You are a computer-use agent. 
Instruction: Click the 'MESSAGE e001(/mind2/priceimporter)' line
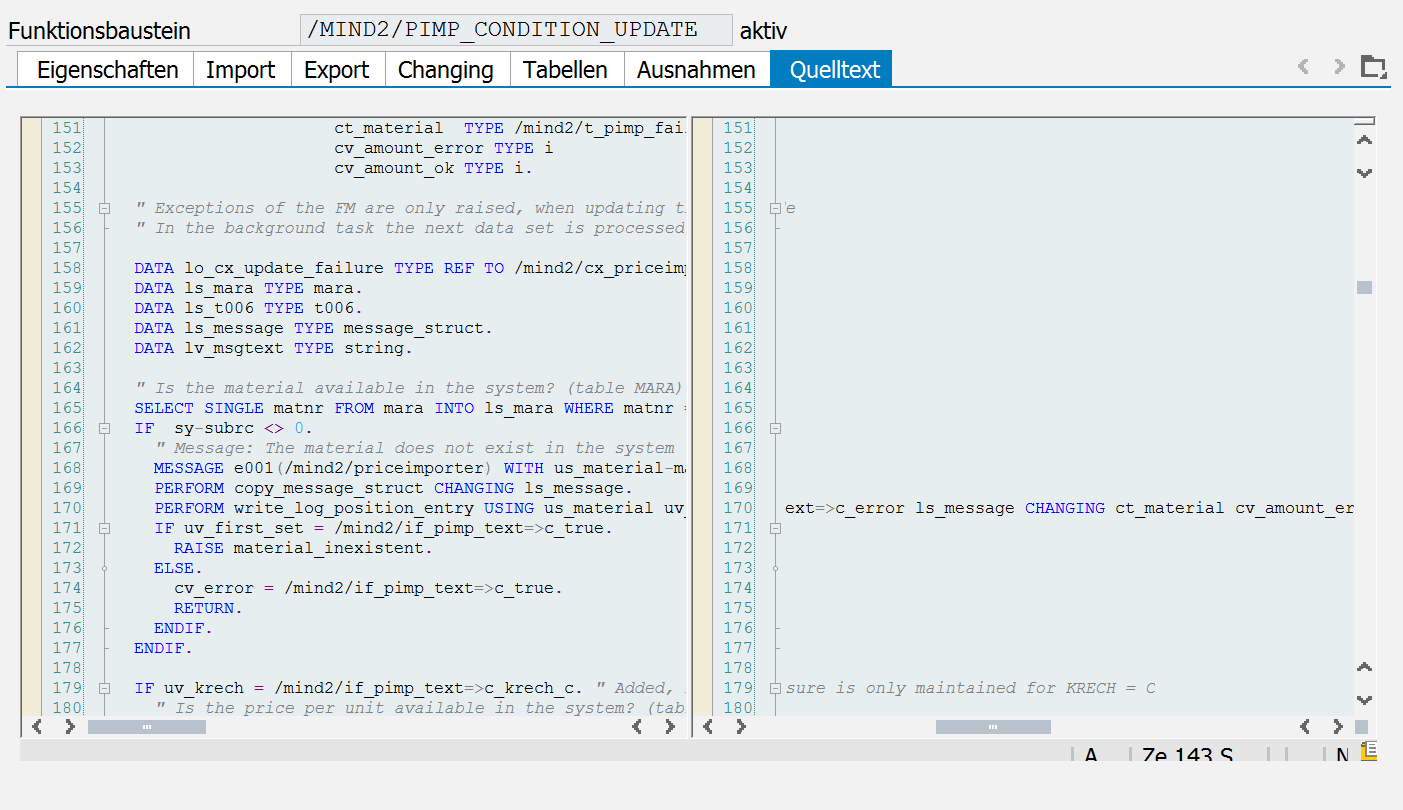(420, 468)
